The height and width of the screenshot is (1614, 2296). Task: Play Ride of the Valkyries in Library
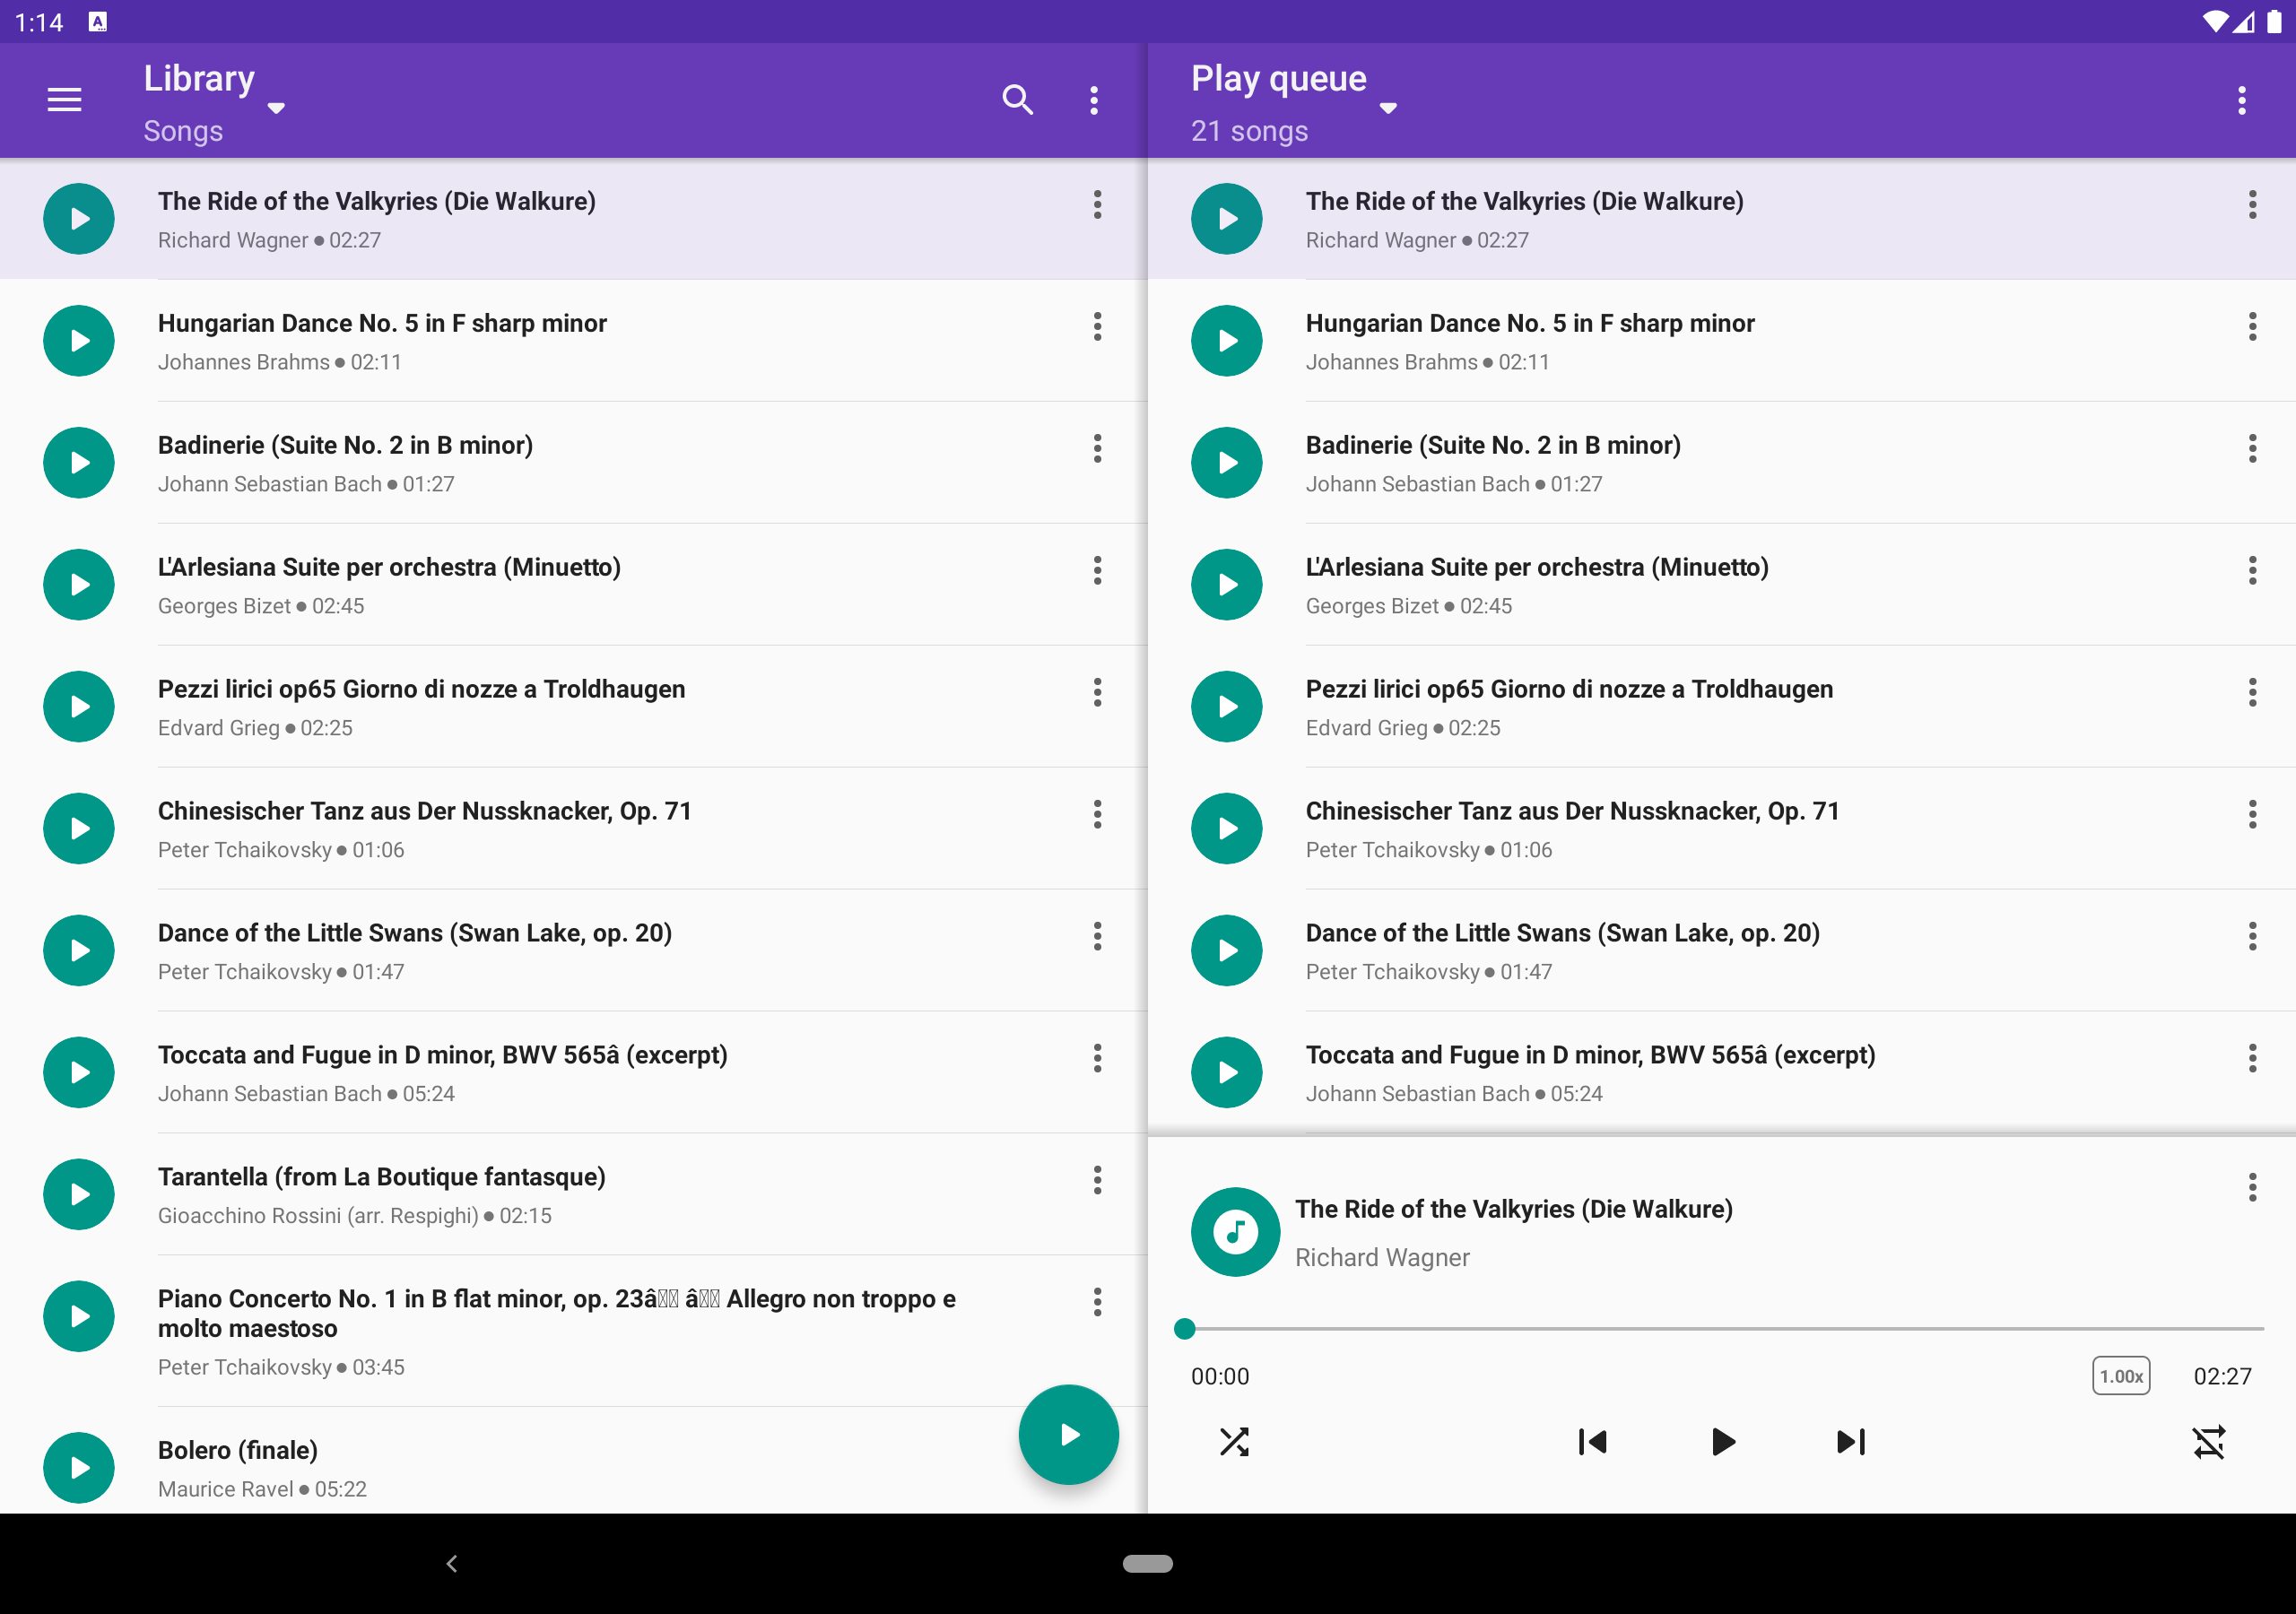tap(79, 219)
